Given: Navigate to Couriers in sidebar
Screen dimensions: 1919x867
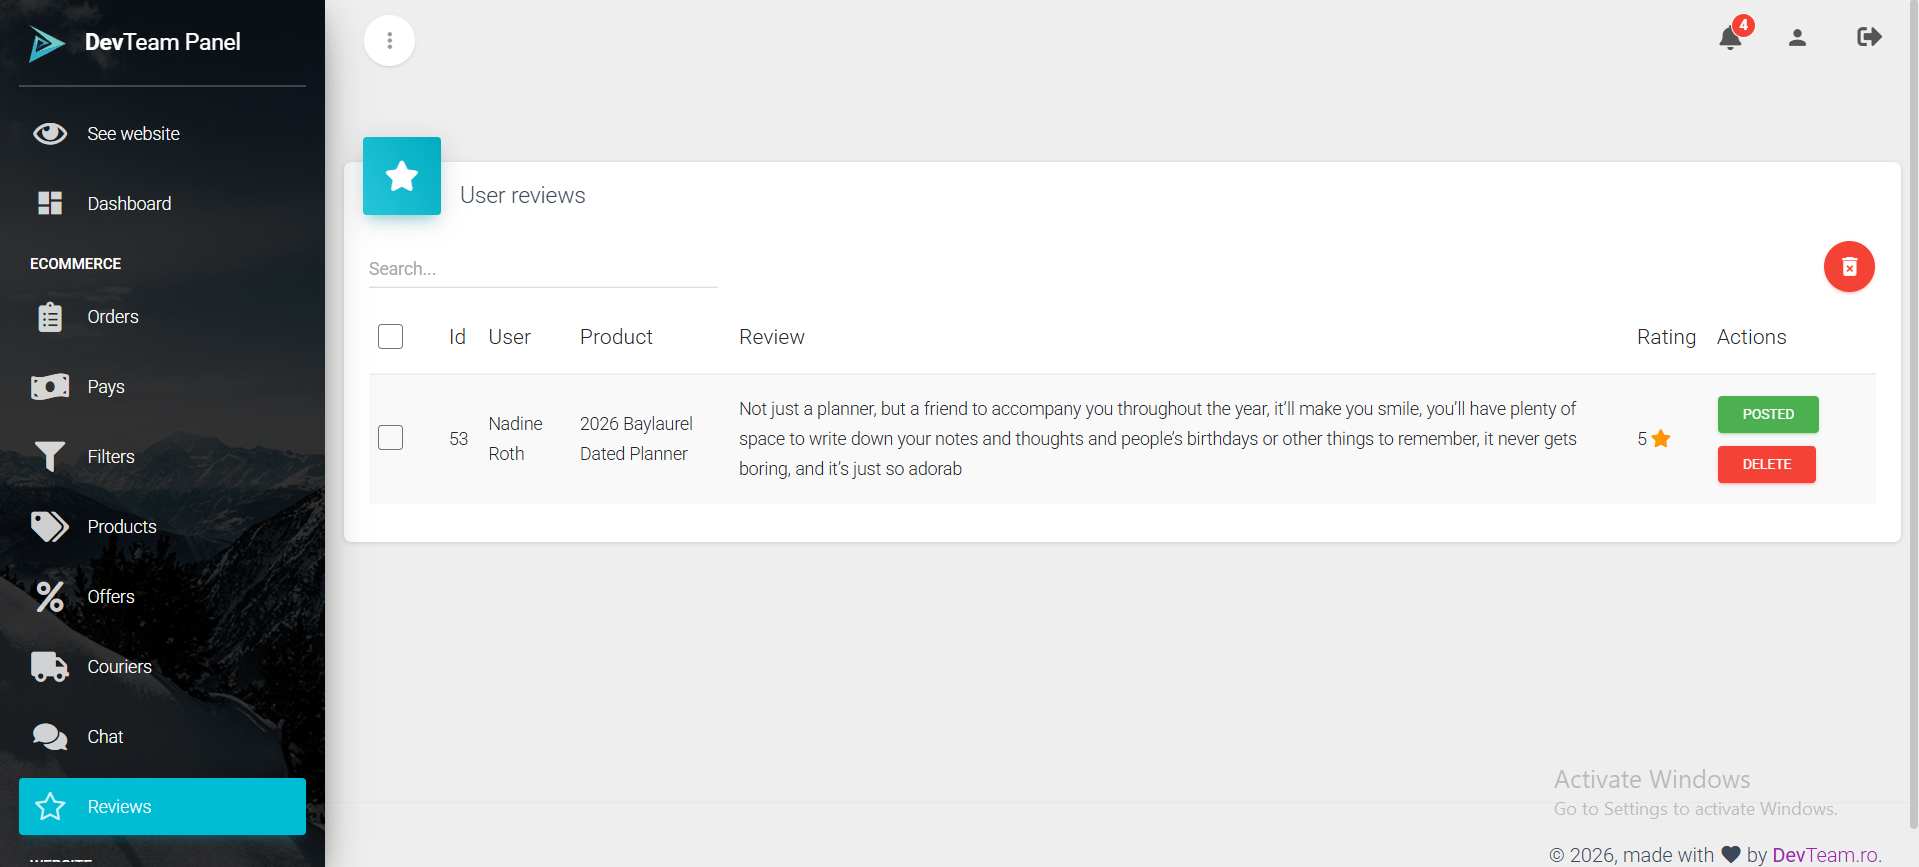Looking at the screenshot, I should [119, 667].
